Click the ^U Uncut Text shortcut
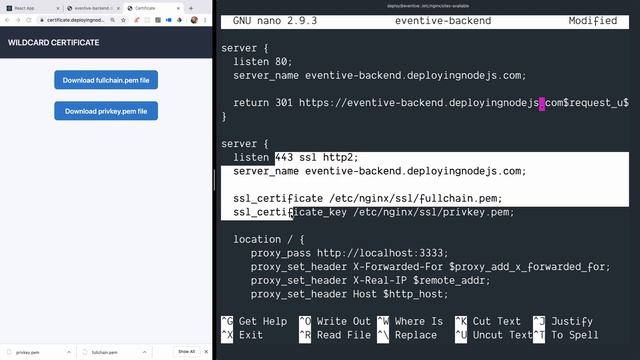 click(494, 335)
